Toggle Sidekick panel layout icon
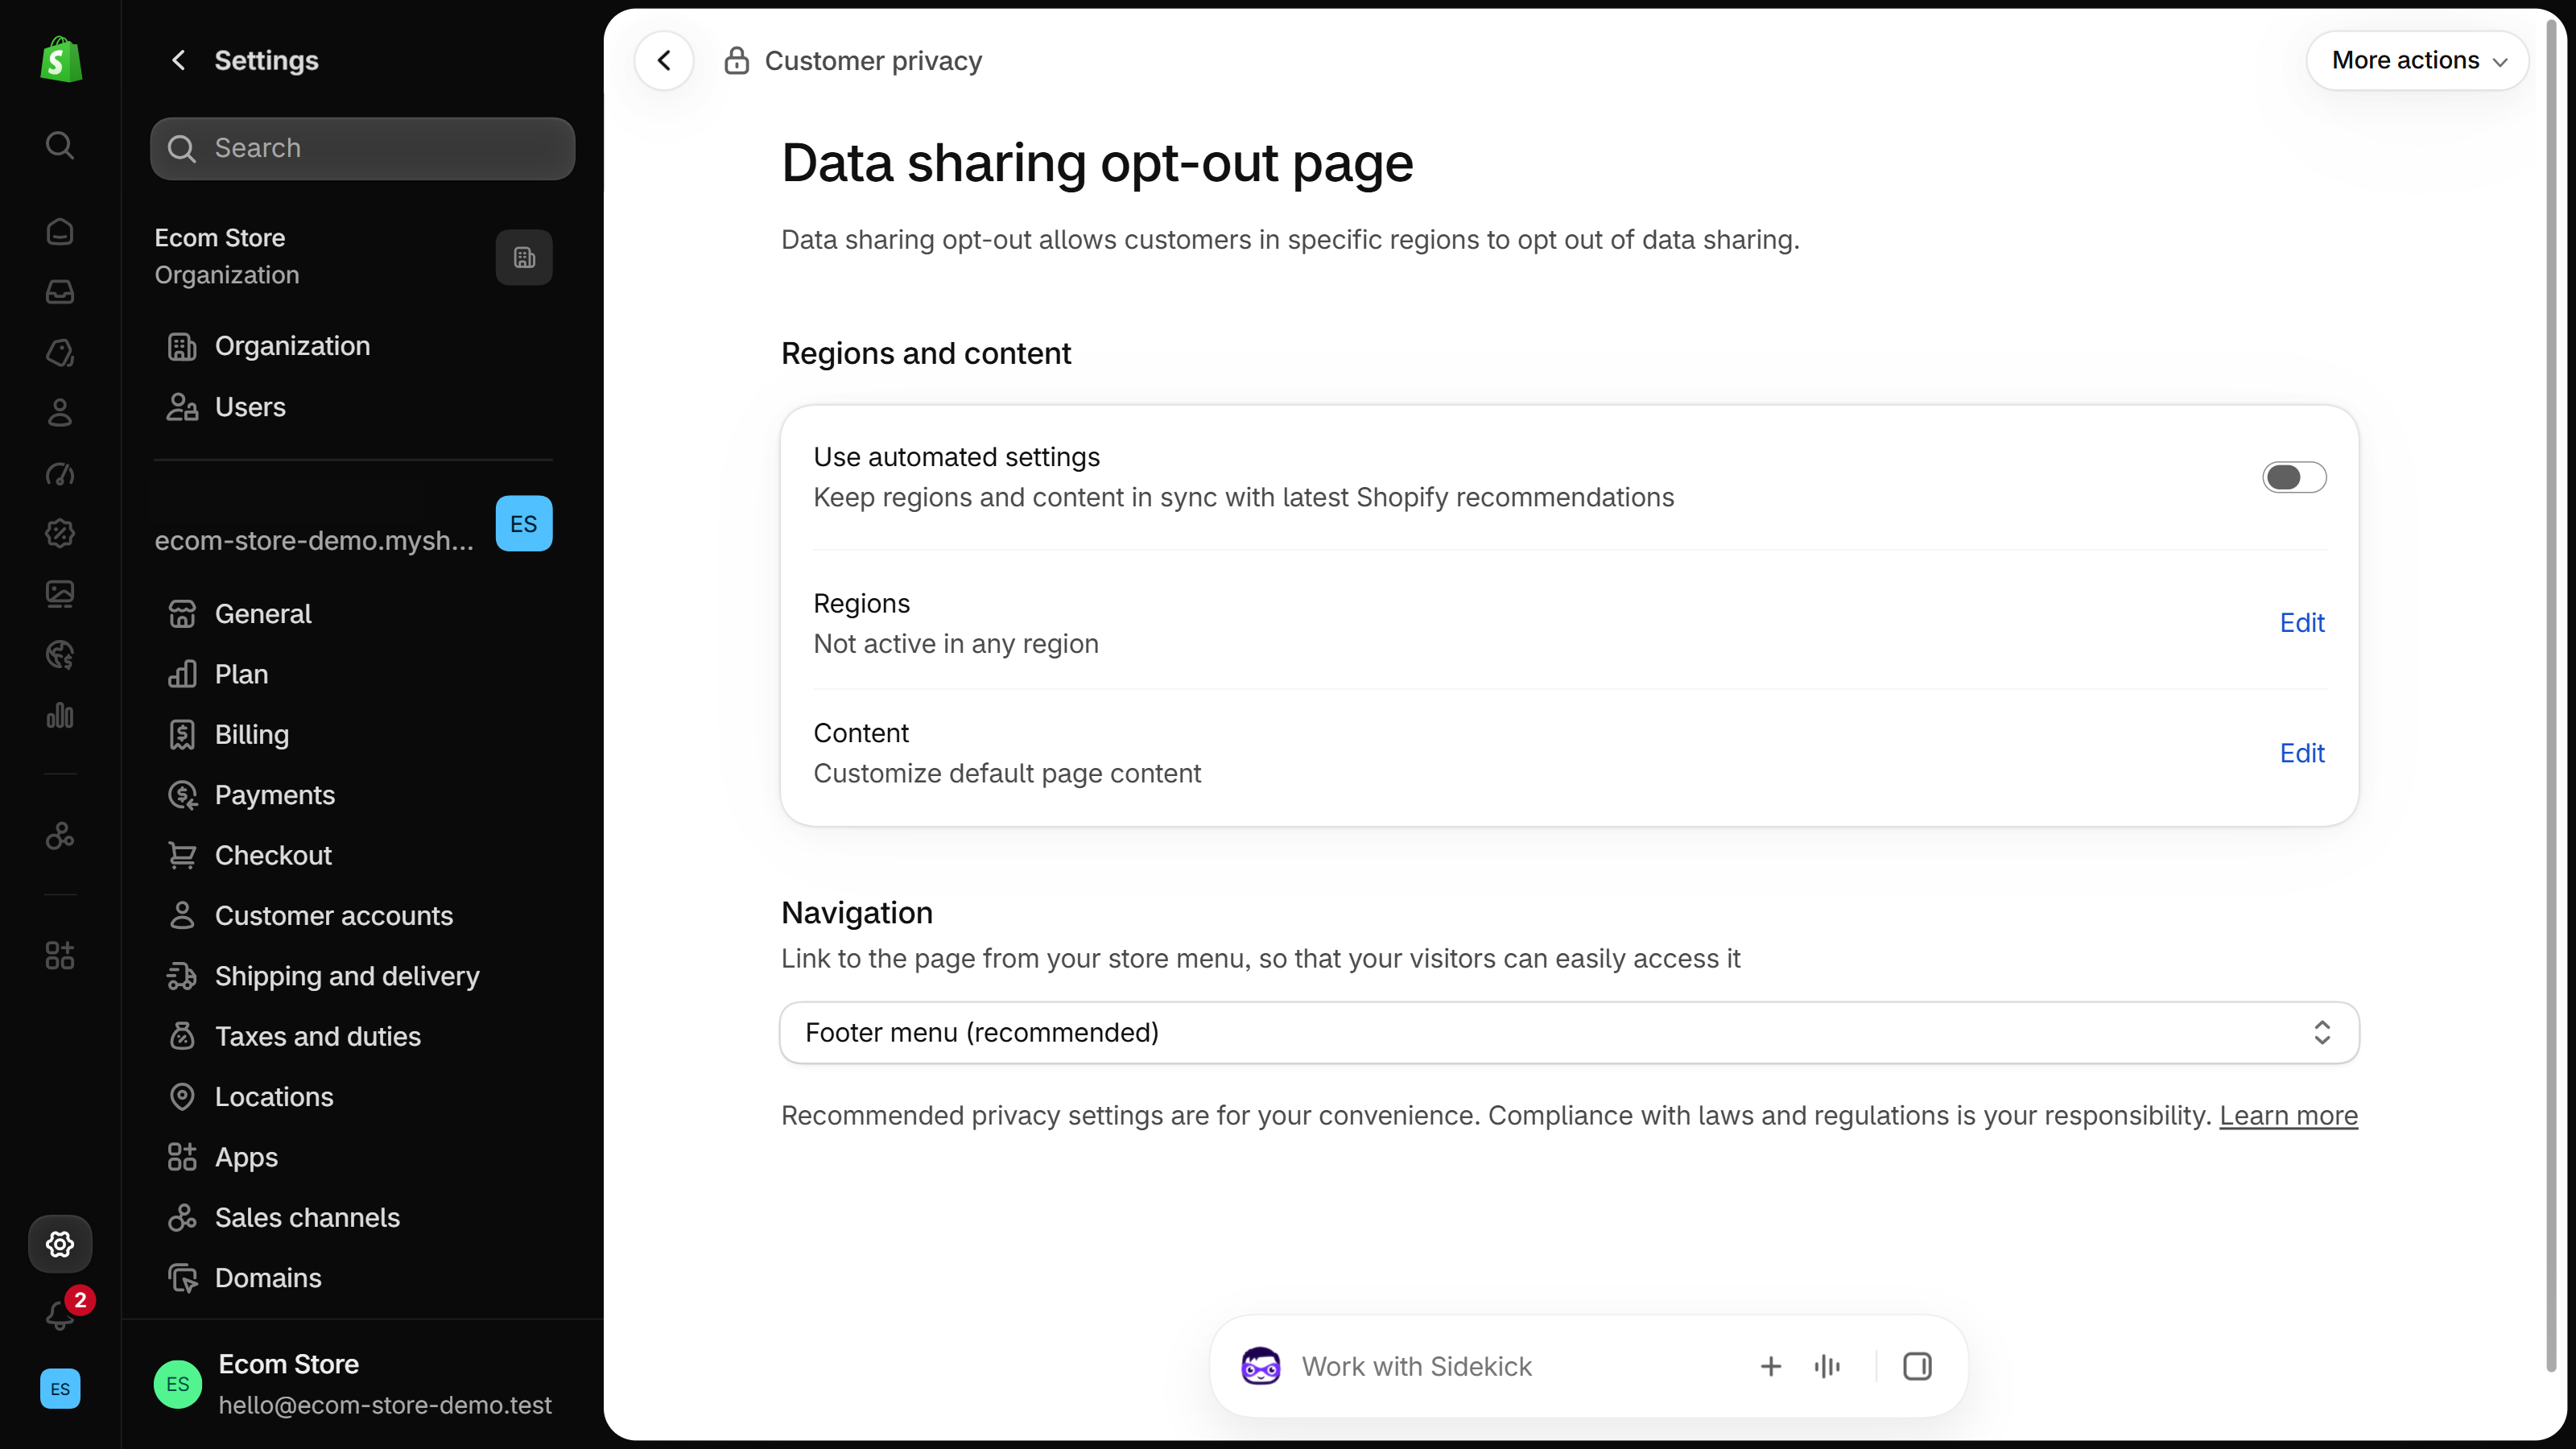The image size is (2576, 1449). (1917, 1367)
